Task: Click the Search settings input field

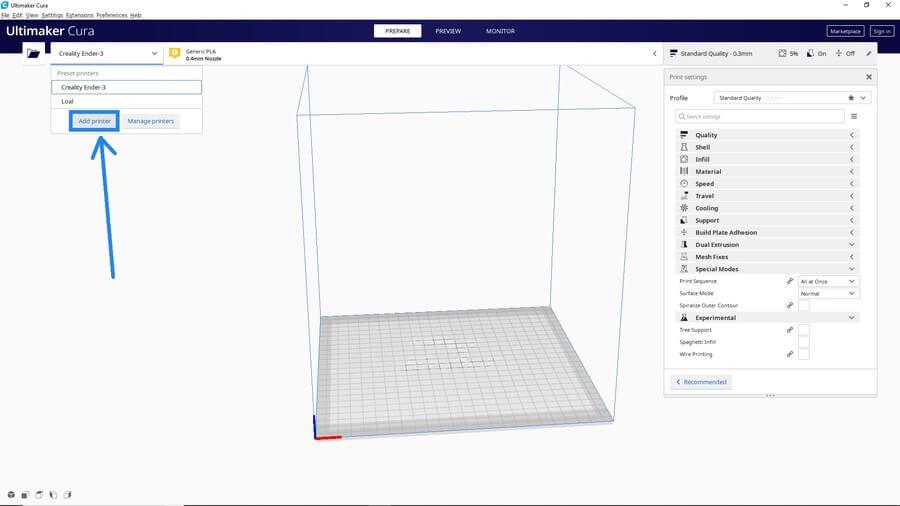Action: 760,117
